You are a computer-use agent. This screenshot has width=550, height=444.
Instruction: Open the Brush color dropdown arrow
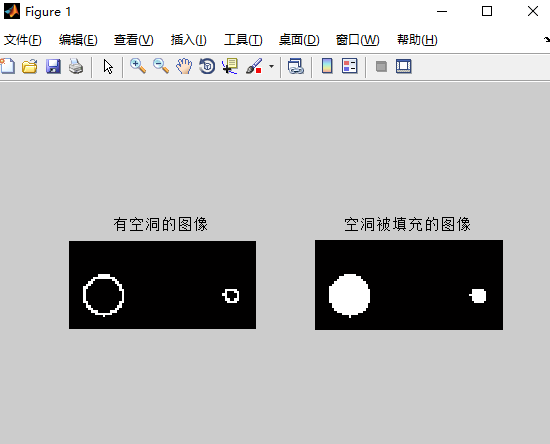271,66
